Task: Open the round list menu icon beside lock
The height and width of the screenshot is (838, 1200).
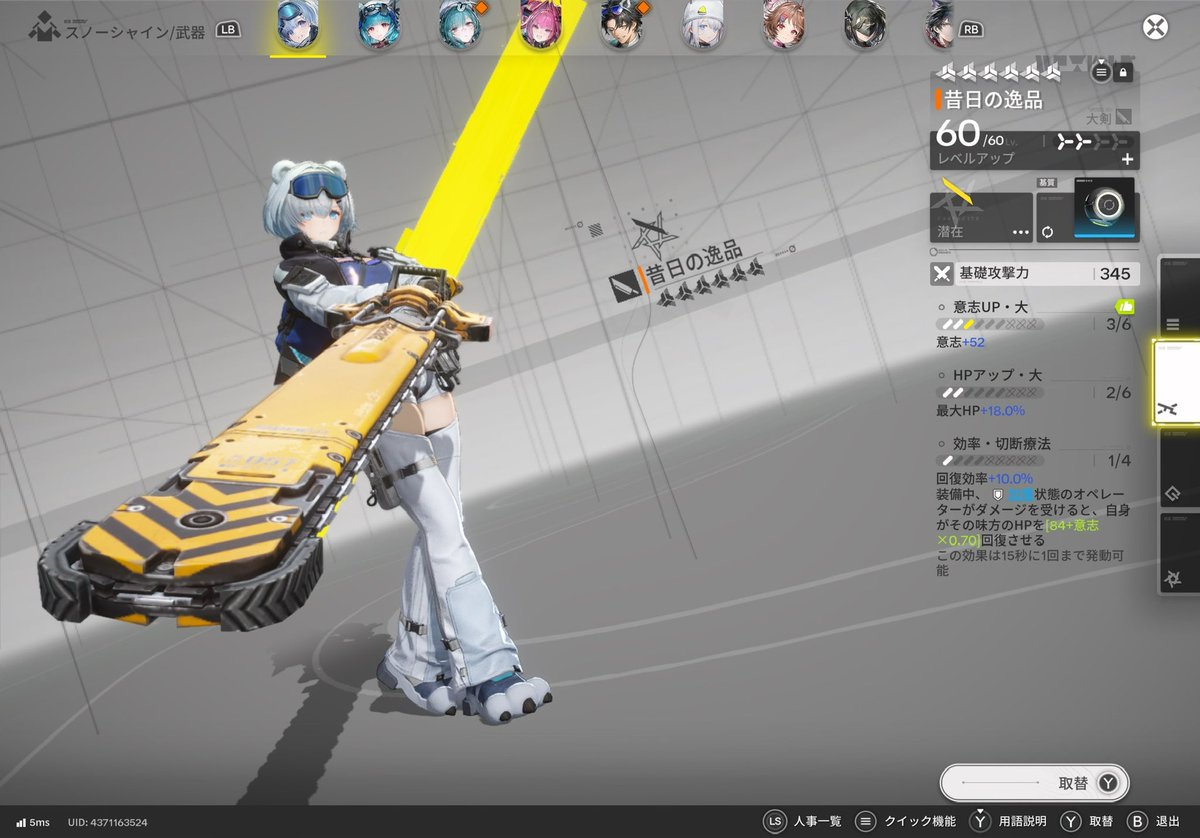Action: click(1101, 72)
